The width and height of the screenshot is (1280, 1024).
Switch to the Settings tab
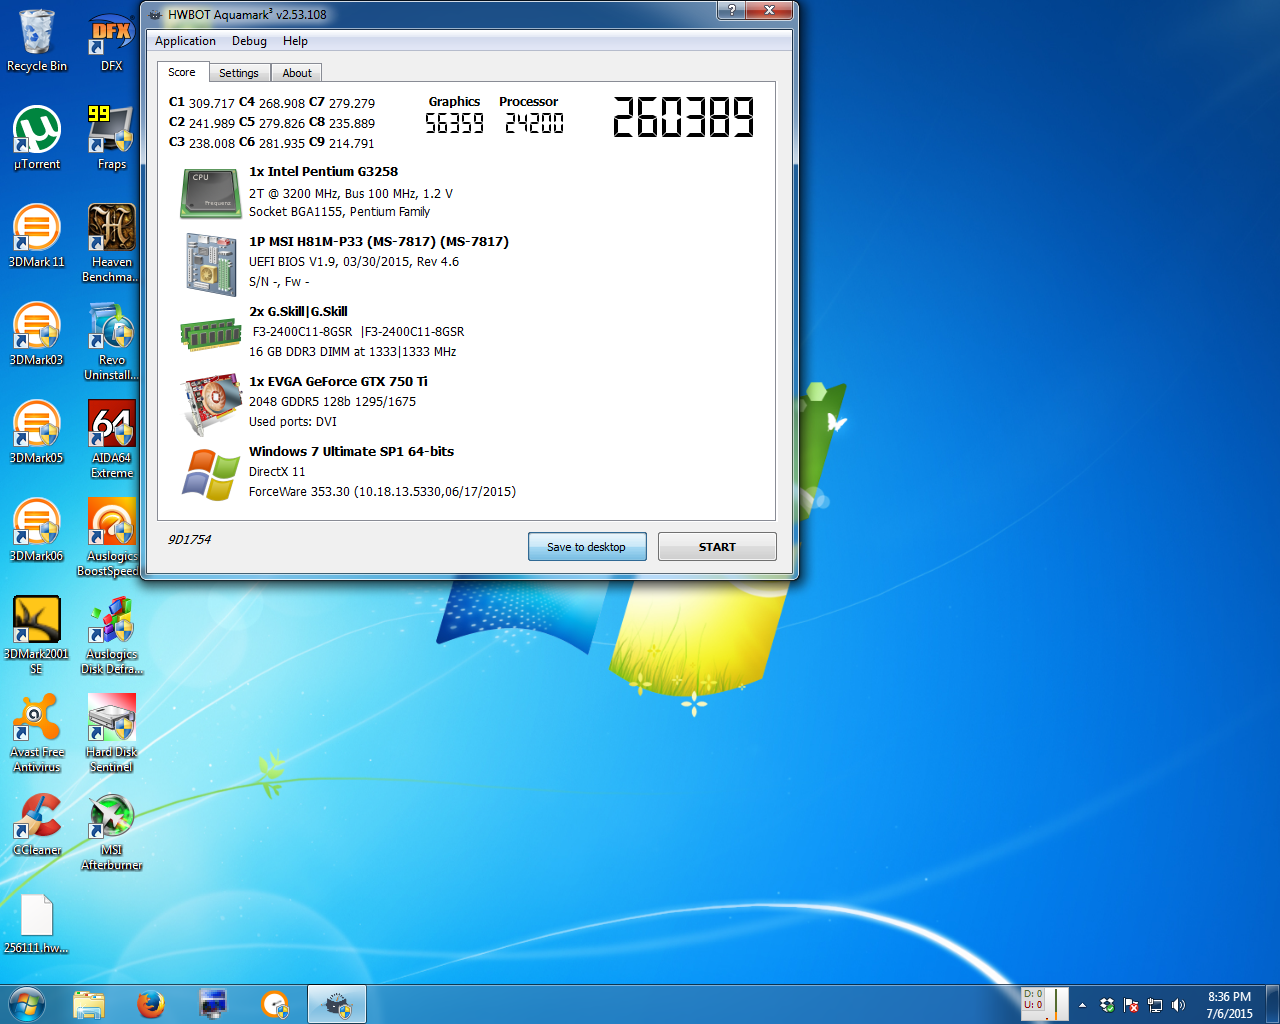click(x=239, y=73)
